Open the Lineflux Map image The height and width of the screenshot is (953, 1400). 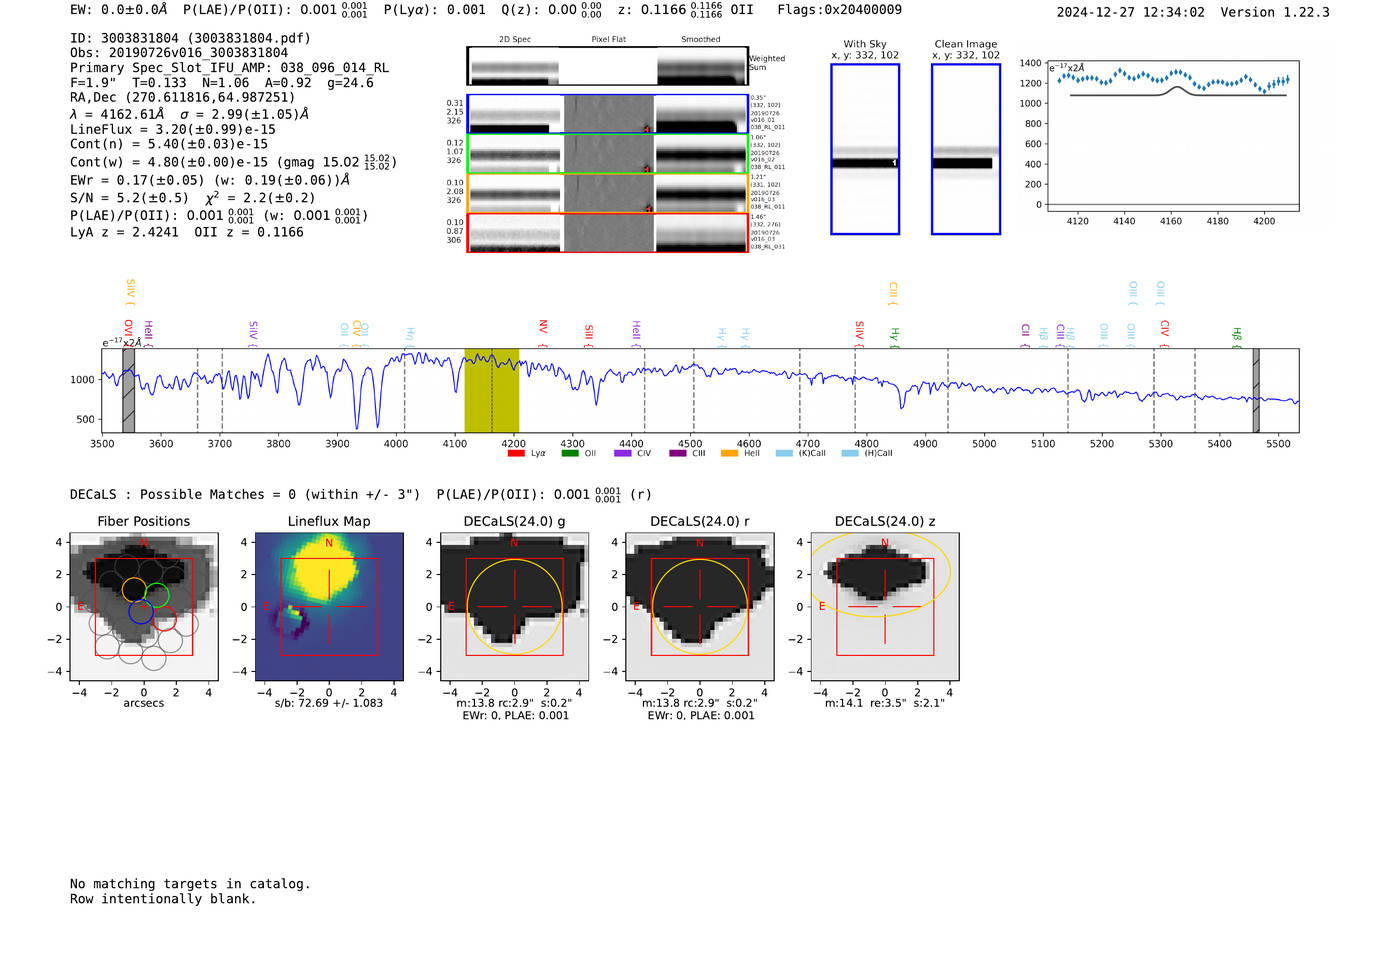click(329, 607)
